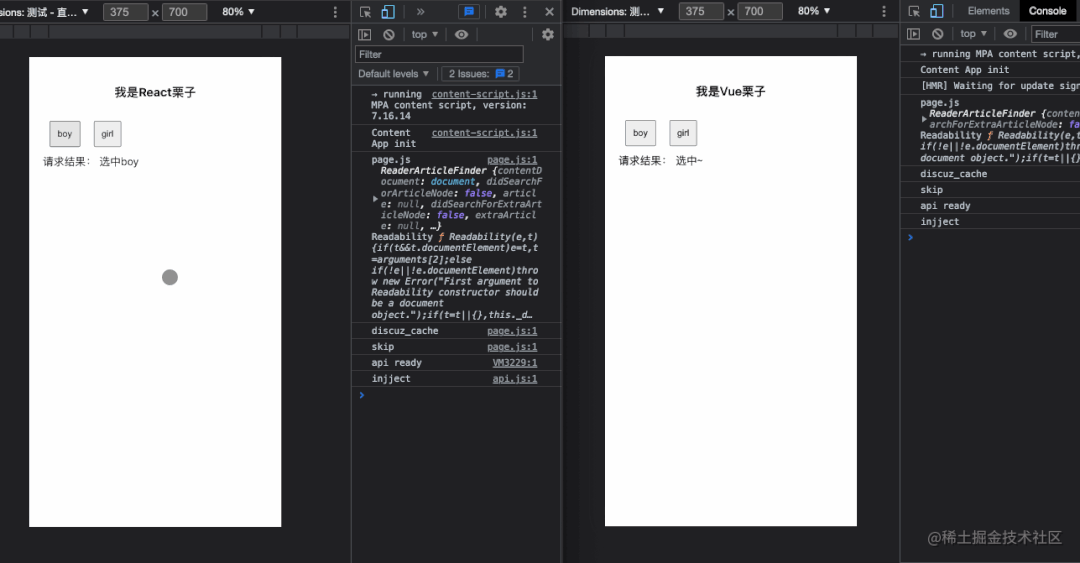Open left device toolbar more options
The width and height of the screenshot is (1080, 563).
[x=335, y=12]
